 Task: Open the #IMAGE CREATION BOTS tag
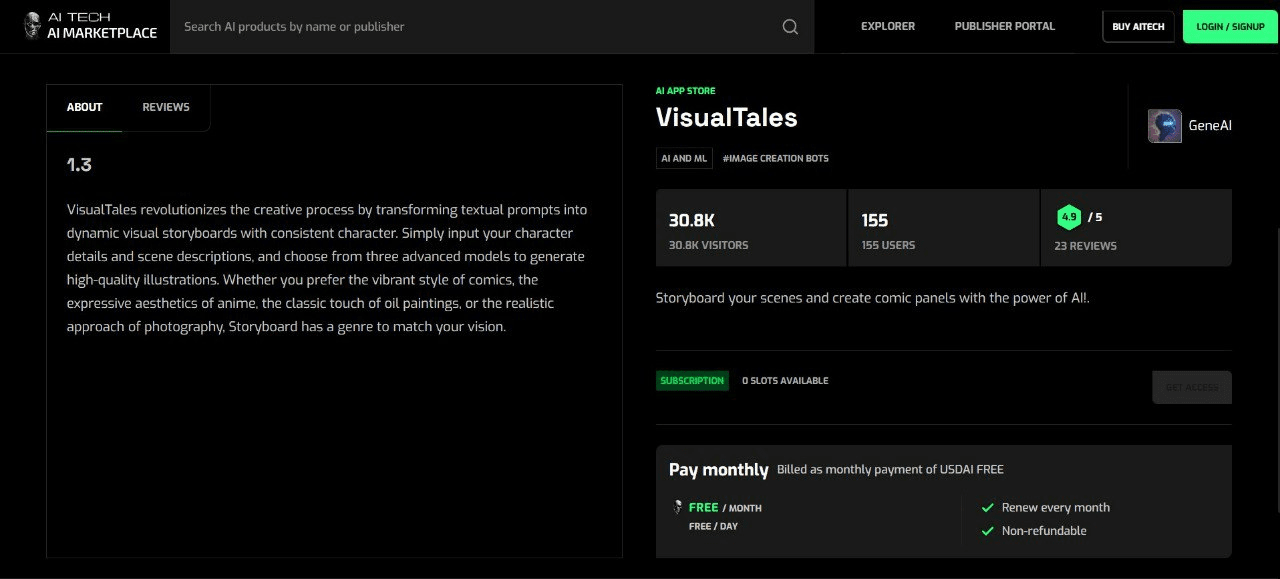775,158
